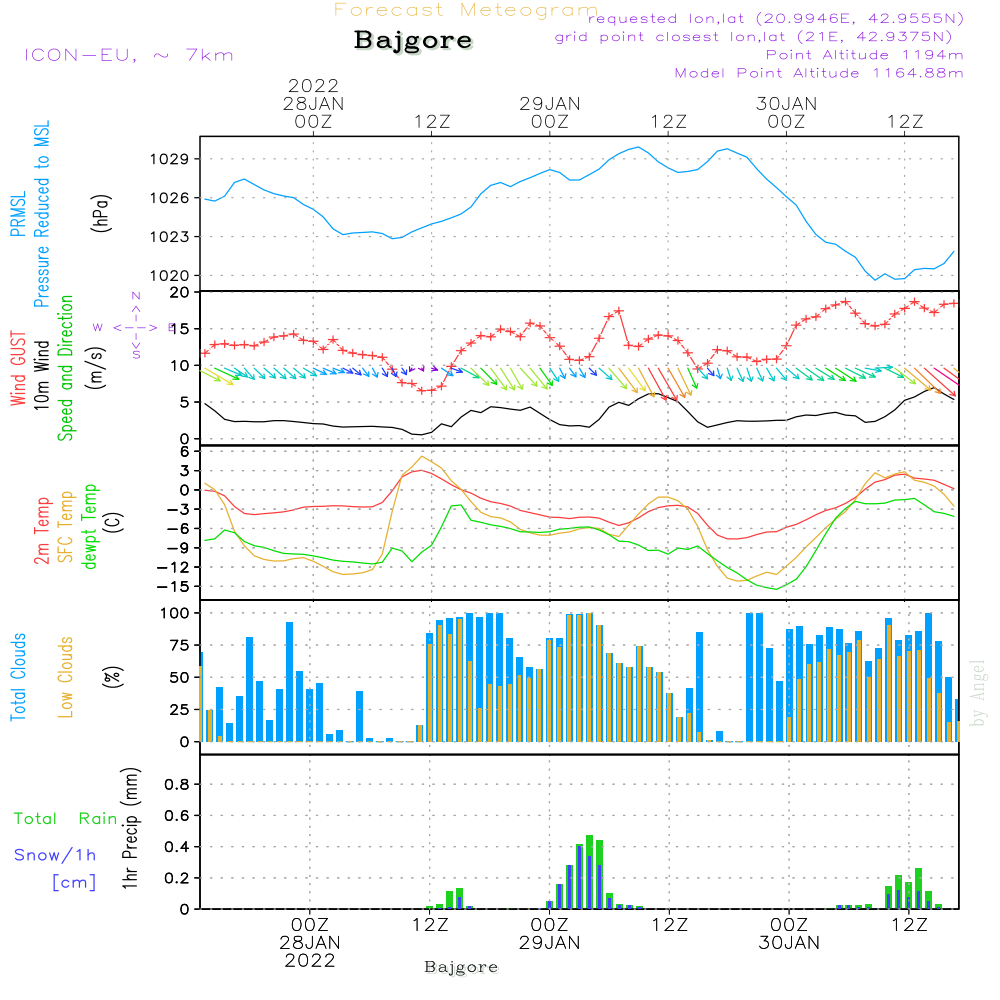
Task: Click the orange 'SFC Temp' legend label
Action: [66, 527]
